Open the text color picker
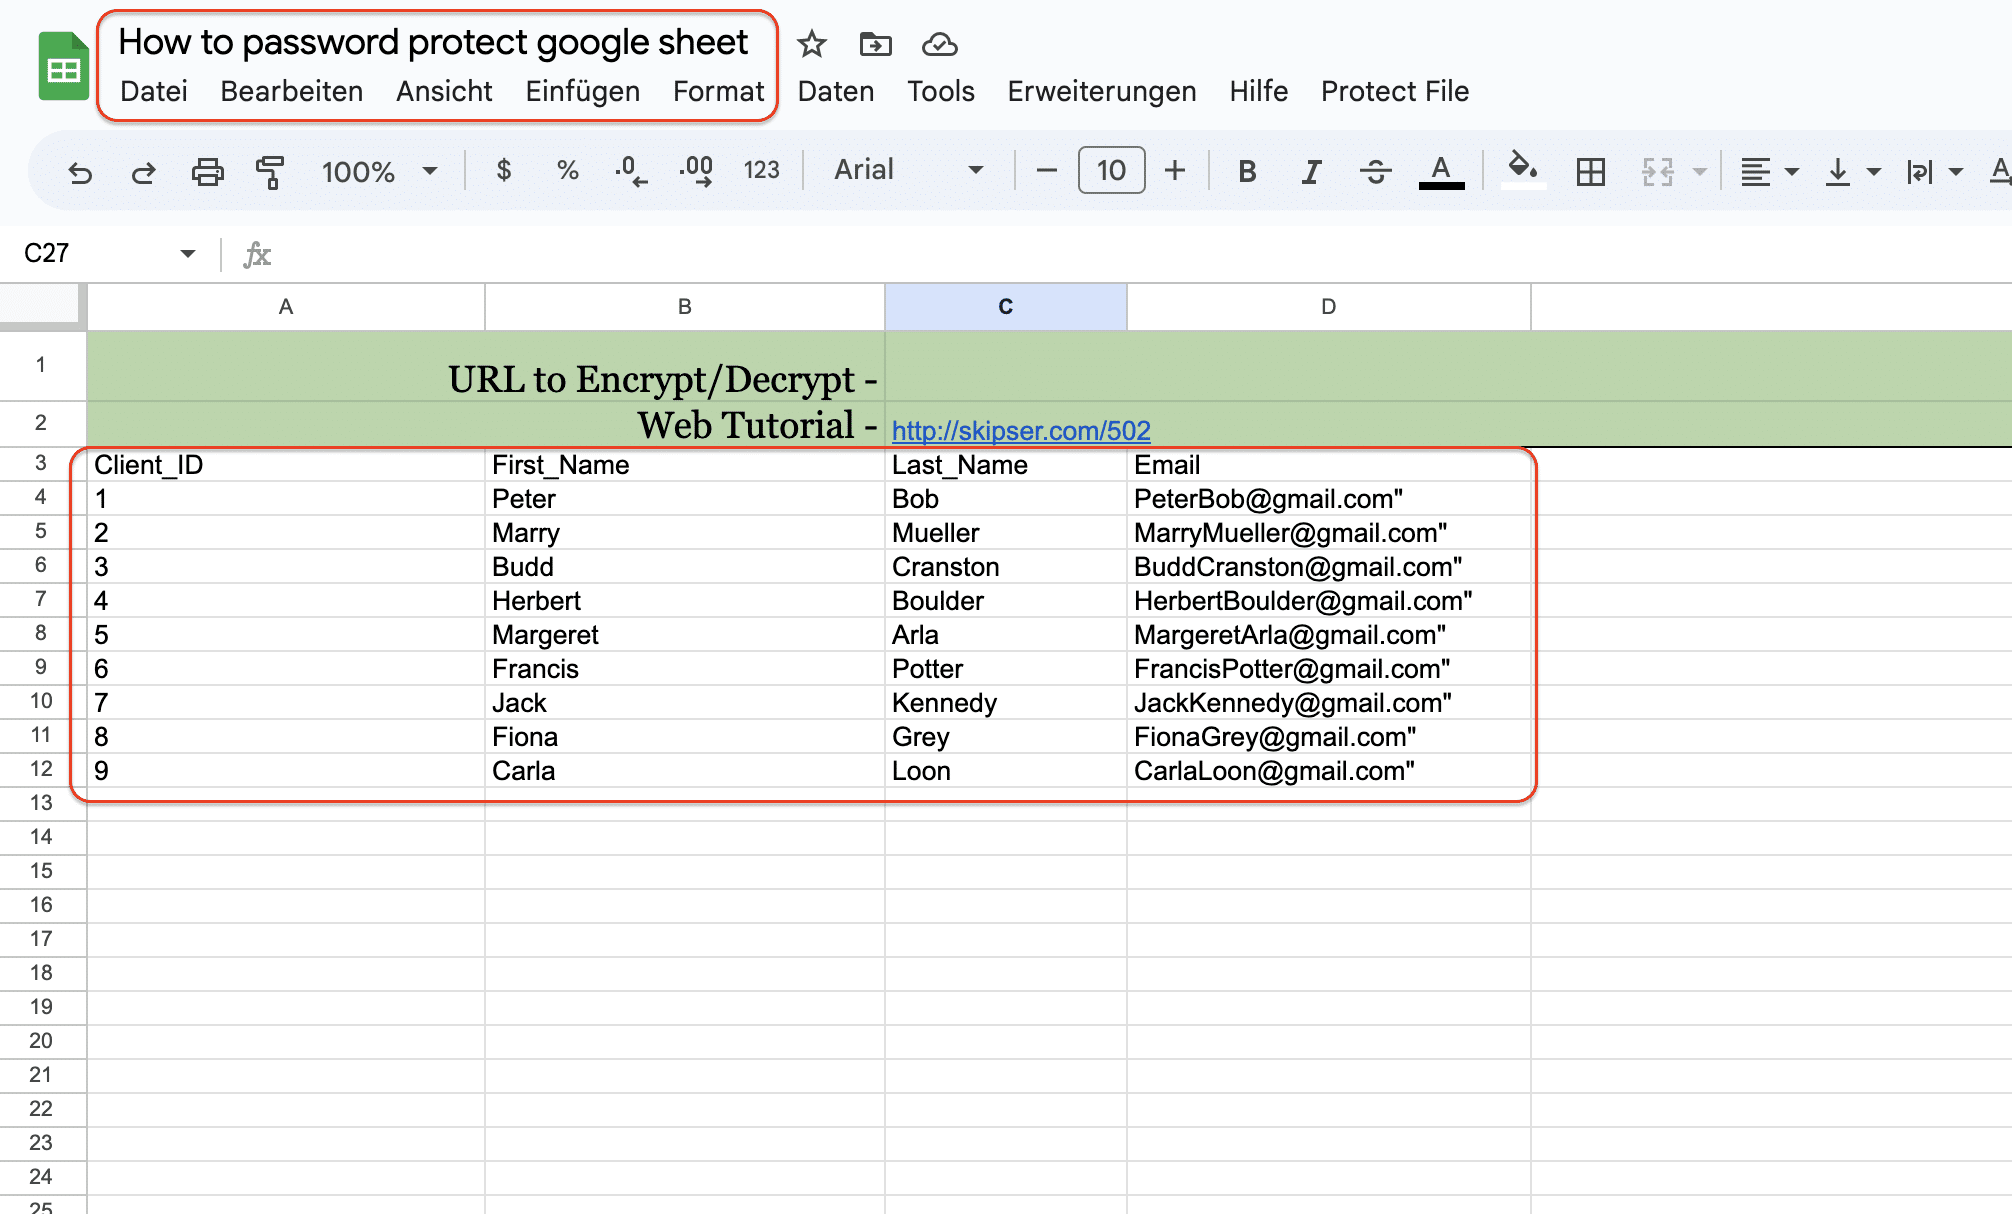Viewport: 2012px width, 1214px height. pos(1440,171)
